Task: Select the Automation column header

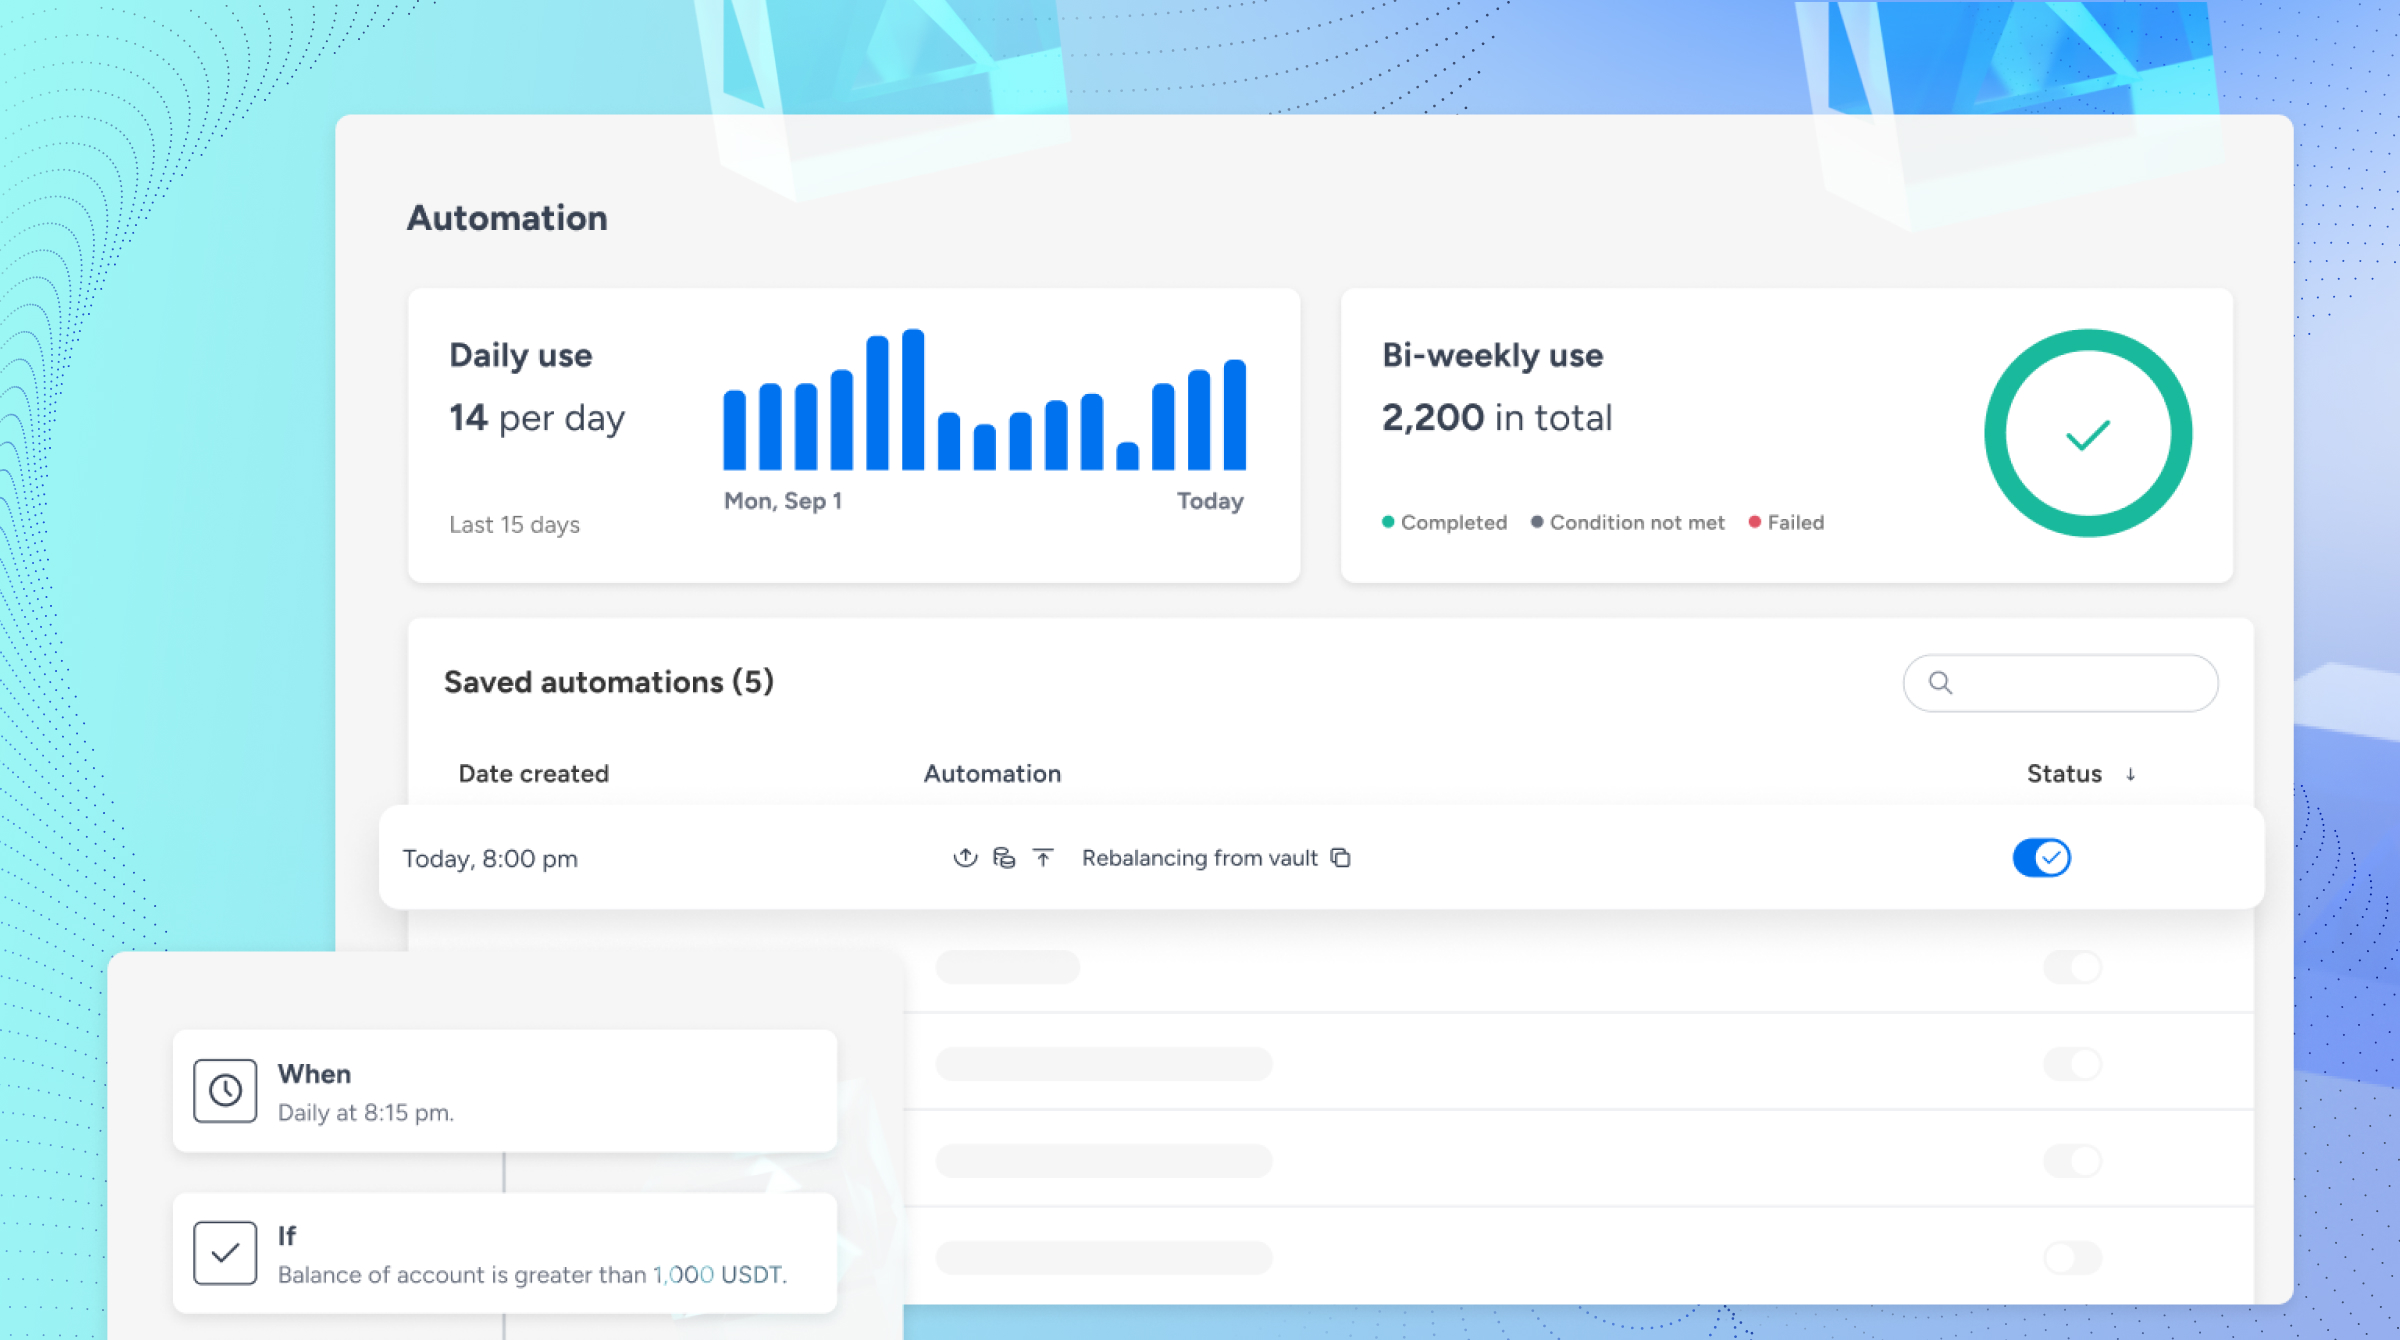Action: point(991,773)
